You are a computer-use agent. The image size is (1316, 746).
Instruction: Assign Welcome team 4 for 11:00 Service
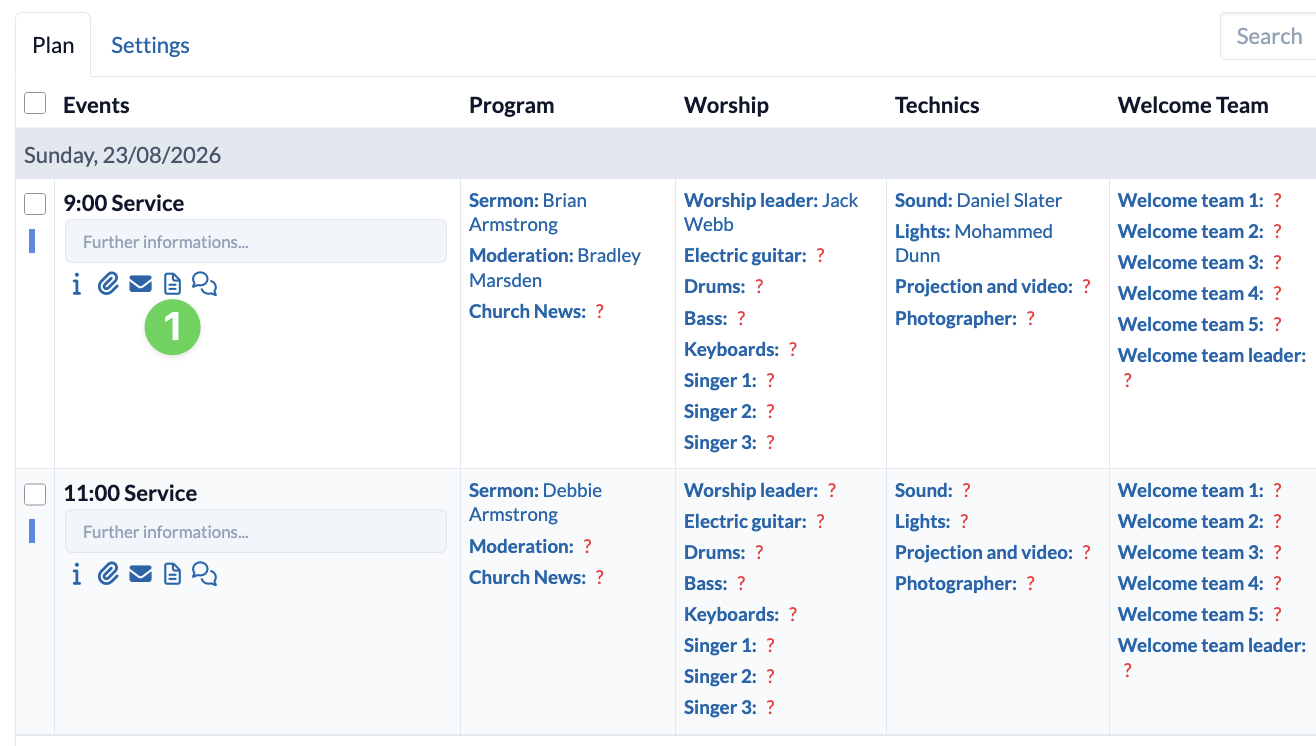pos(1200,583)
